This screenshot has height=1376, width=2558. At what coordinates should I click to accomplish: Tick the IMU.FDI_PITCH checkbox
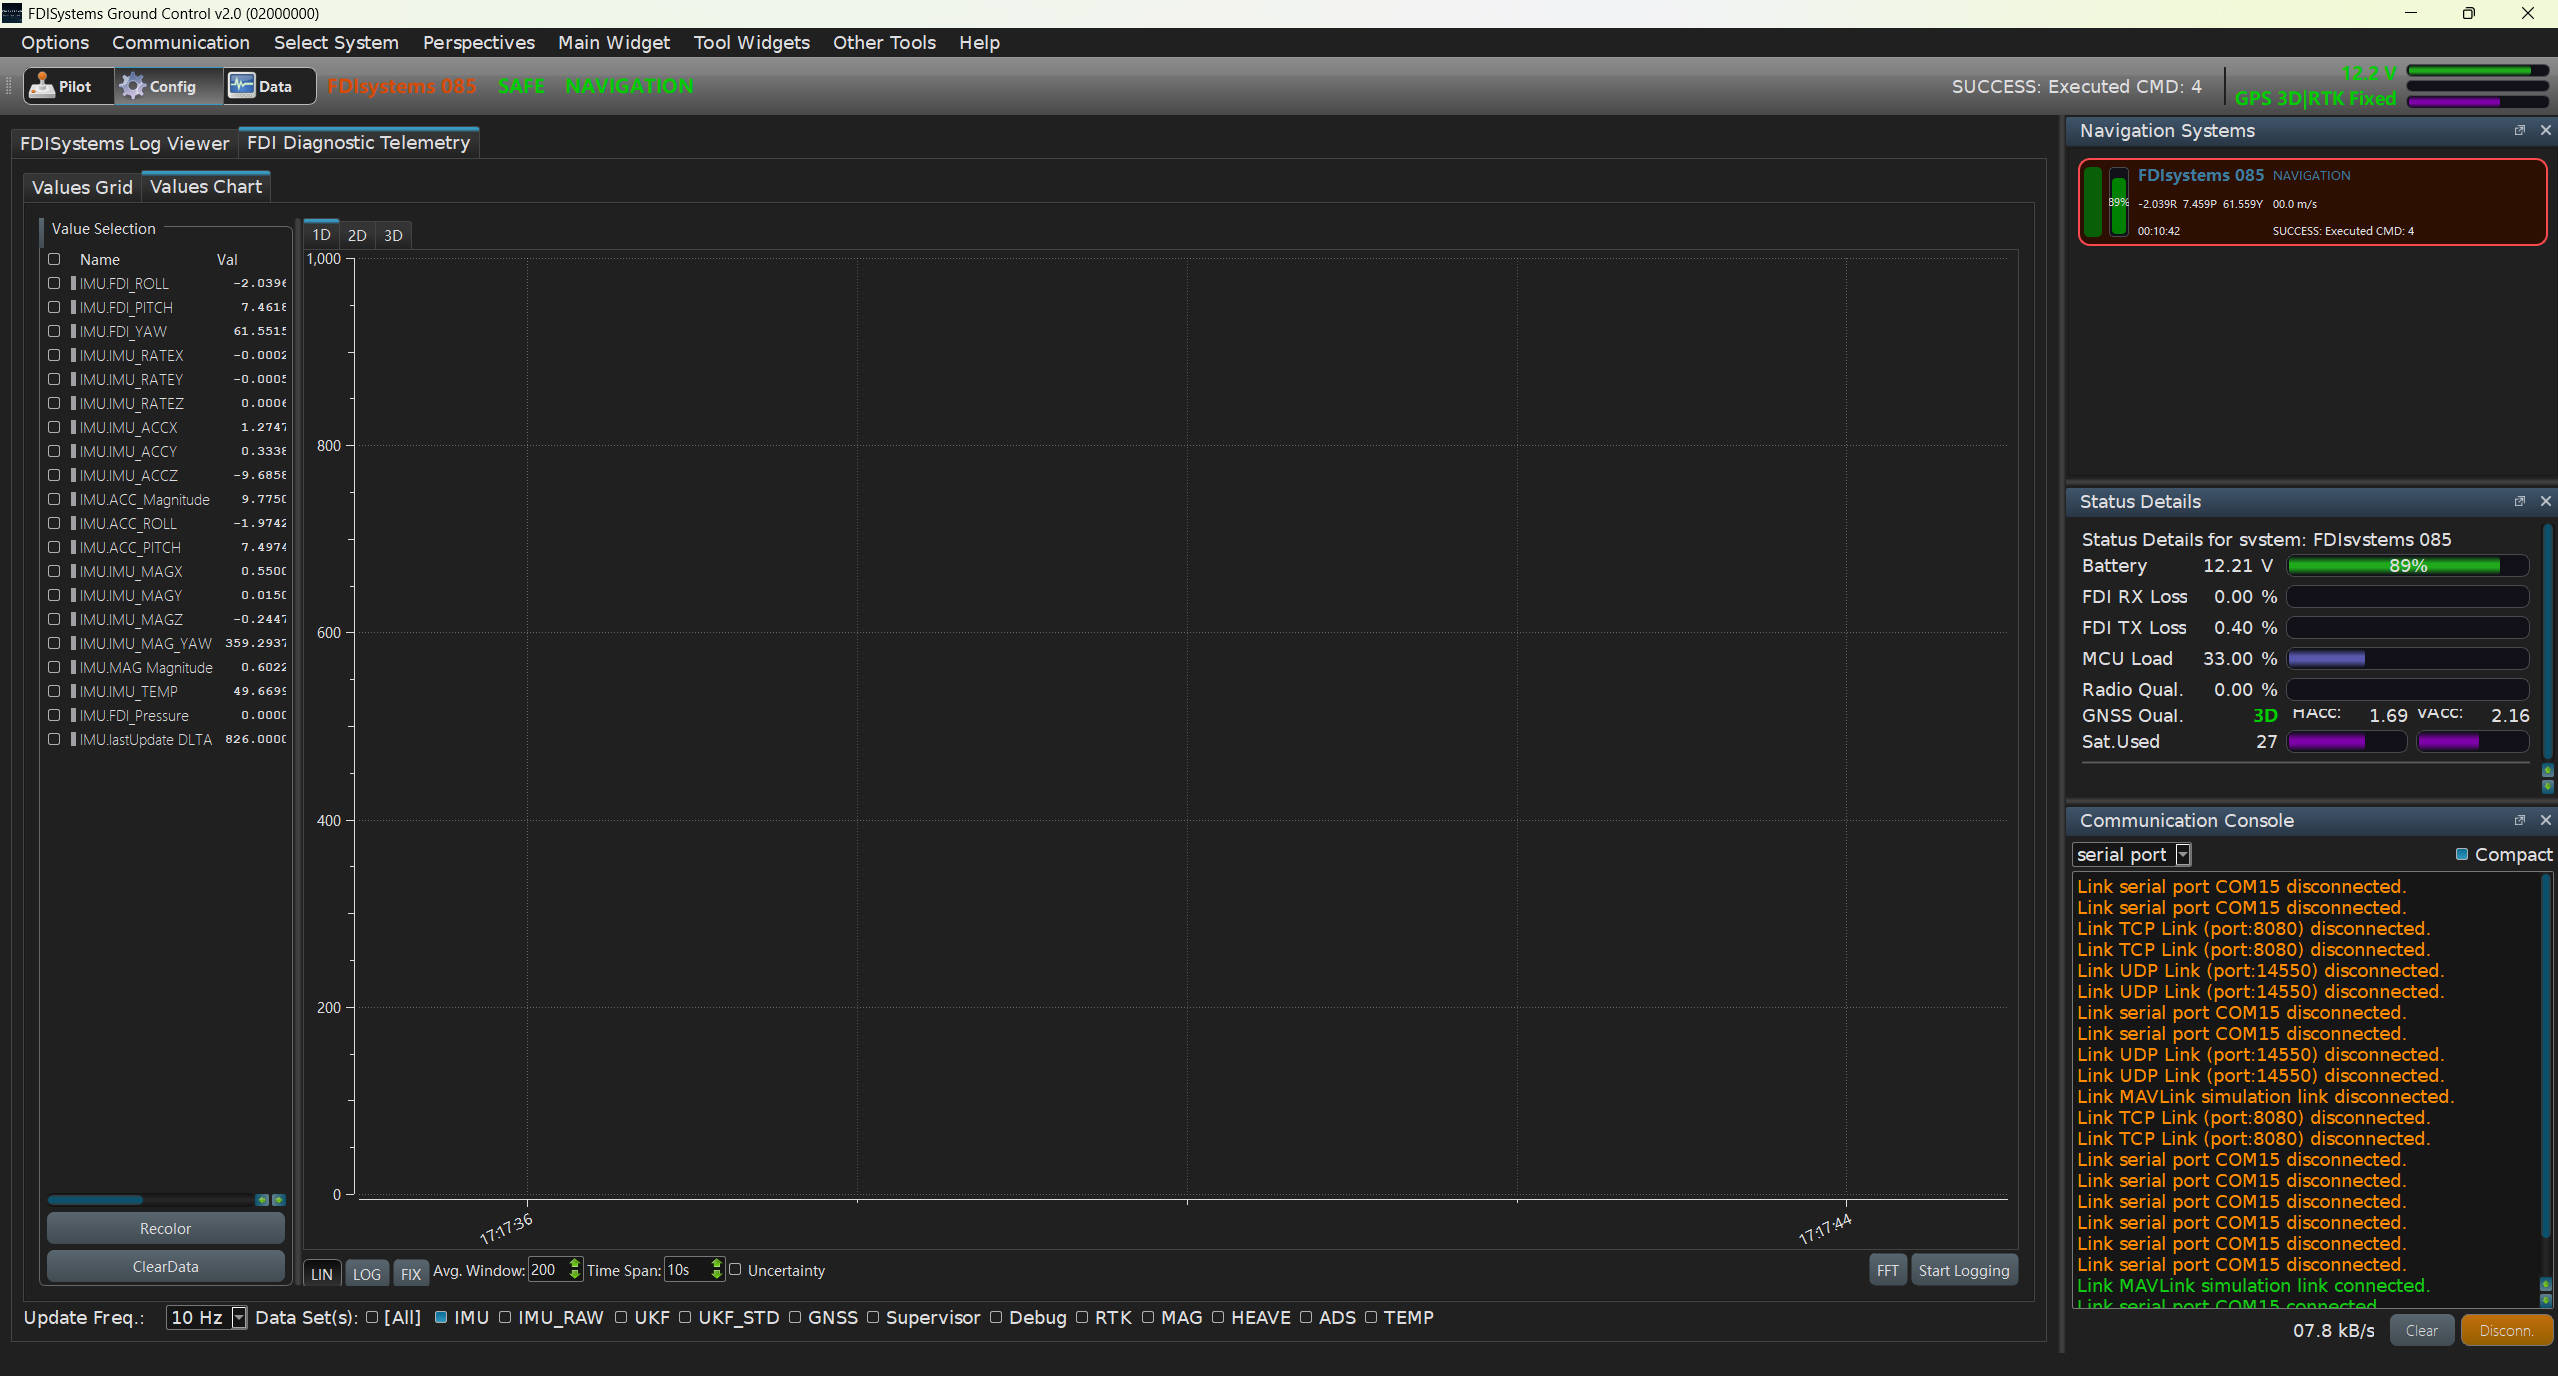pyautogui.click(x=54, y=307)
